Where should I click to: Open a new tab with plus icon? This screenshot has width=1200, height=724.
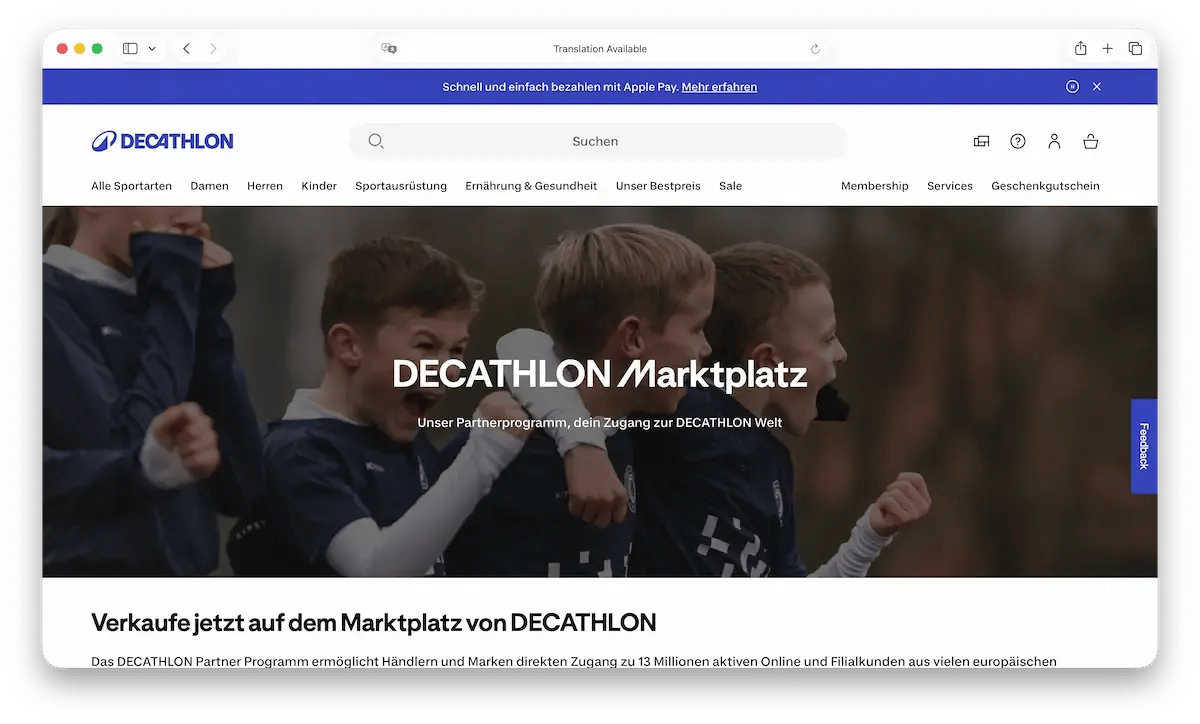click(x=1108, y=48)
